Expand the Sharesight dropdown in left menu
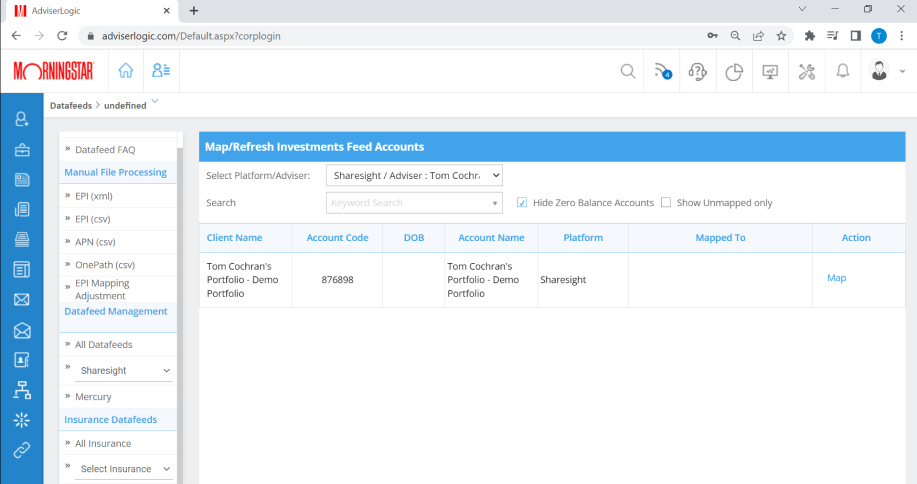The width and height of the screenshot is (917, 484). pos(123,371)
